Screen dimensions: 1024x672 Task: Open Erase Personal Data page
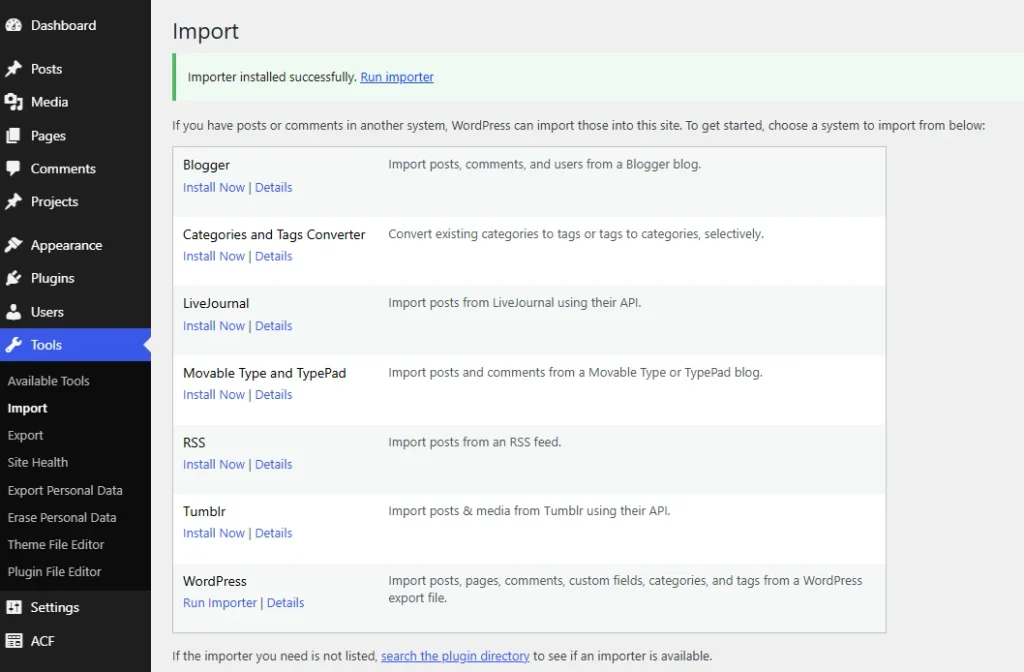(62, 517)
